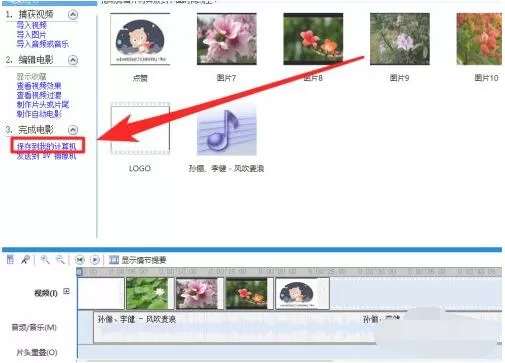Screen dimensions: 505x363
Task: Select the 图片9 purple flower thumbnail
Action: point(400,39)
